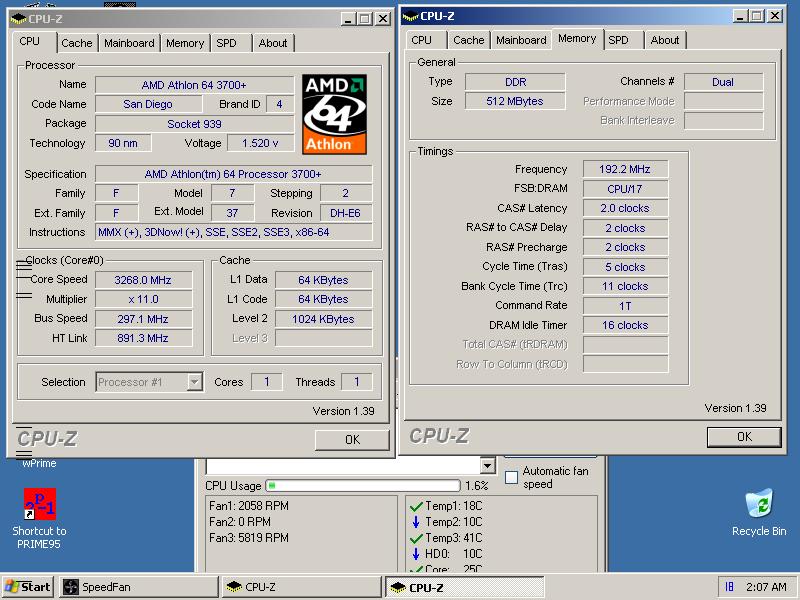The height and width of the screenshot is (600, 800).
Task: Click the memory Size 512 MBytes value
Action: [515, 101]
